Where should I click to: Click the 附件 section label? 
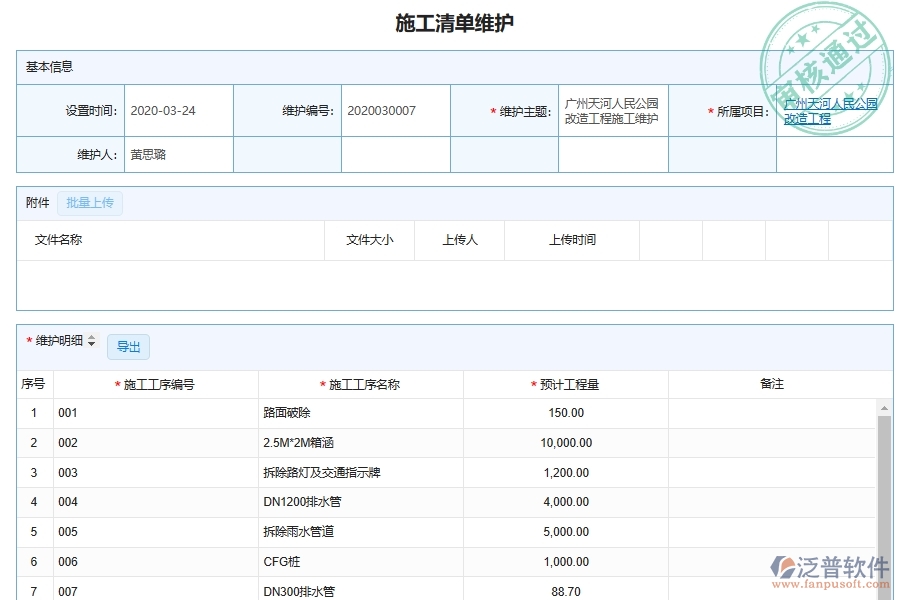(x=37, y=202)
